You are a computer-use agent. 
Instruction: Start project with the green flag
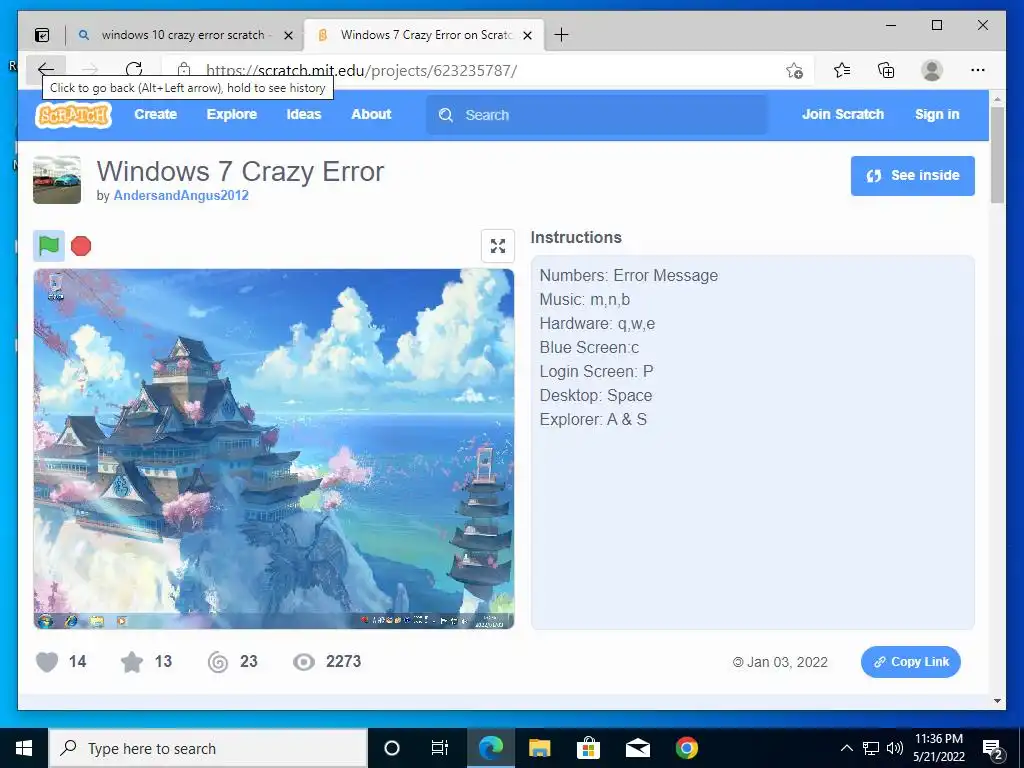(49, 246)
